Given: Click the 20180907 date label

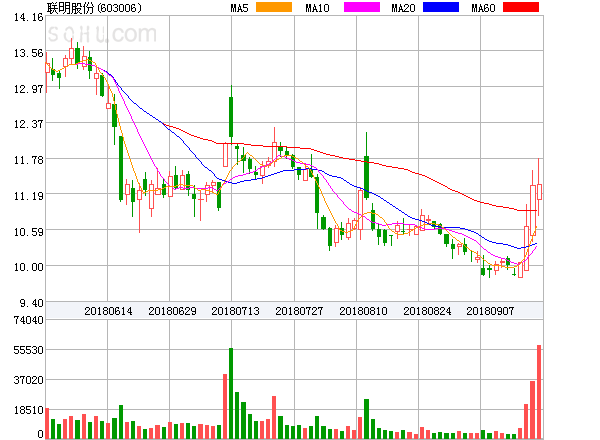Looking at the screenshot, I should [x=490, y=311].
